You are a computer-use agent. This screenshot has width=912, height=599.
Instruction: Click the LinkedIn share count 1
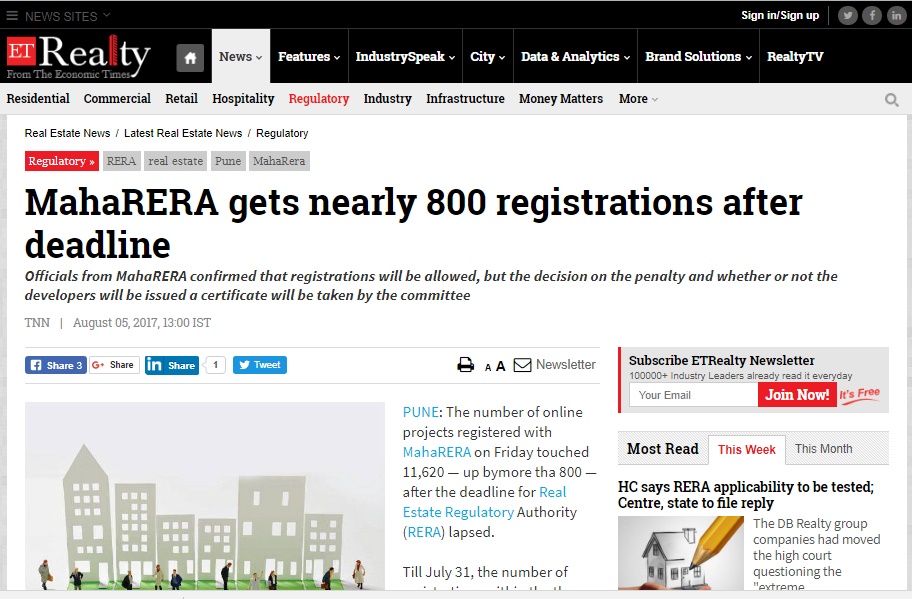point(215,365)
